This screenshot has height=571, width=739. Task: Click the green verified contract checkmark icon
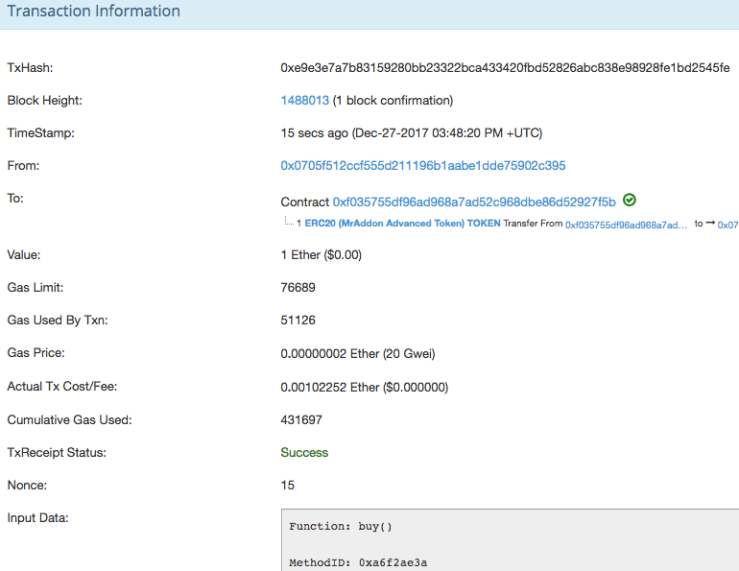[x=630, y=200]
